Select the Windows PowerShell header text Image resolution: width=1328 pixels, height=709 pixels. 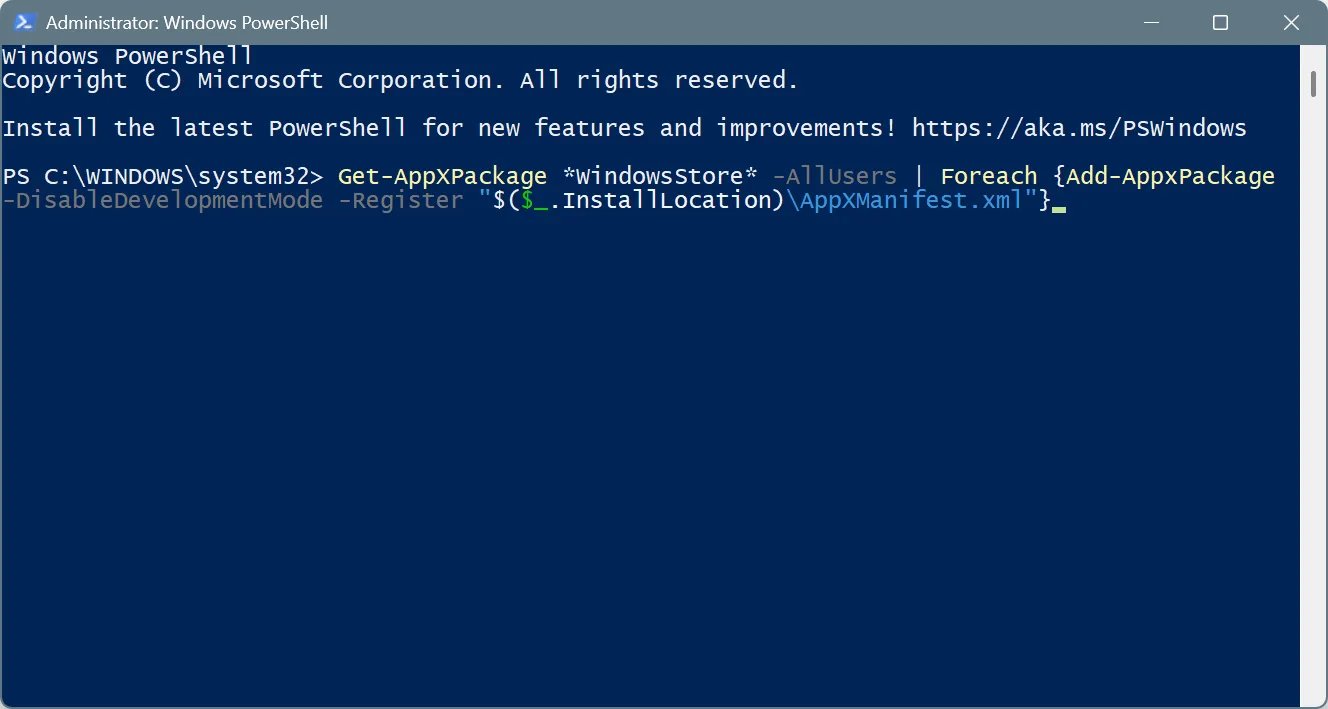click(x=125, y=55)
